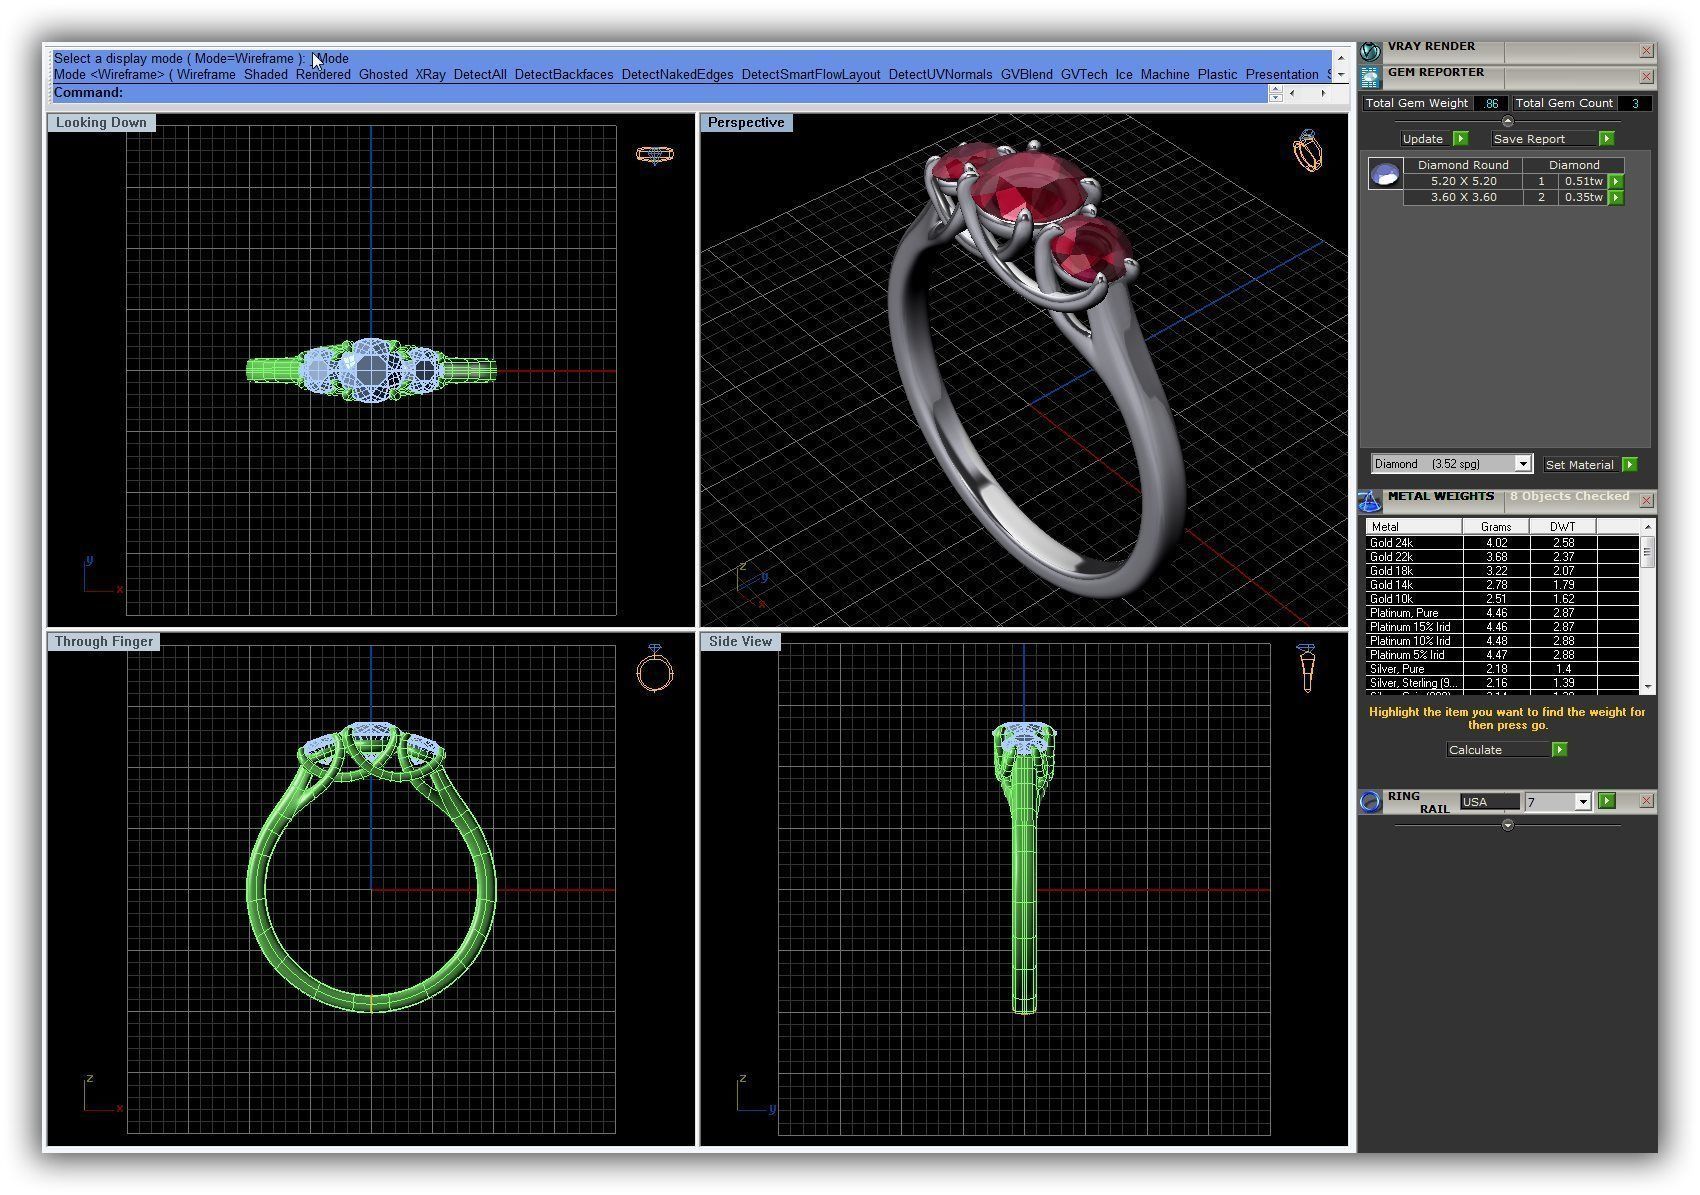This screenshot has height=1195, width=1700.
Task: Collapse the Gem Reporter section with up chevron
Action: click(x=1508, y=121)
